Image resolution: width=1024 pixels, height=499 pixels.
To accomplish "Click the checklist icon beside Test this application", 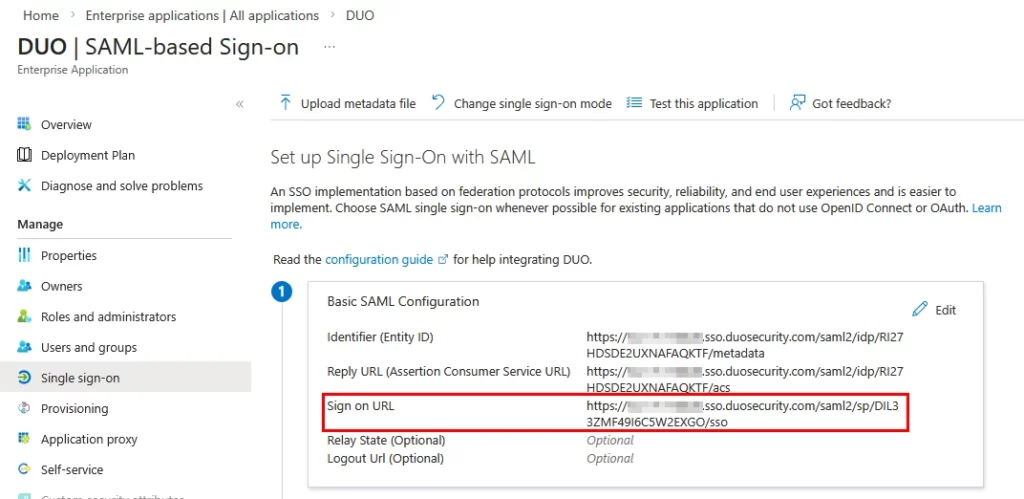I will click(633, 103).
